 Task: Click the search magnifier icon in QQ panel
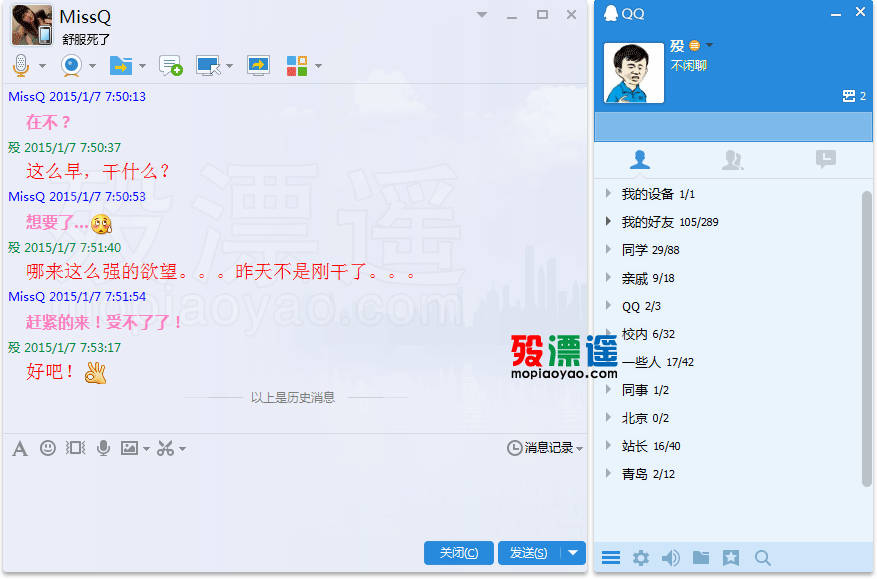point(762,557)
